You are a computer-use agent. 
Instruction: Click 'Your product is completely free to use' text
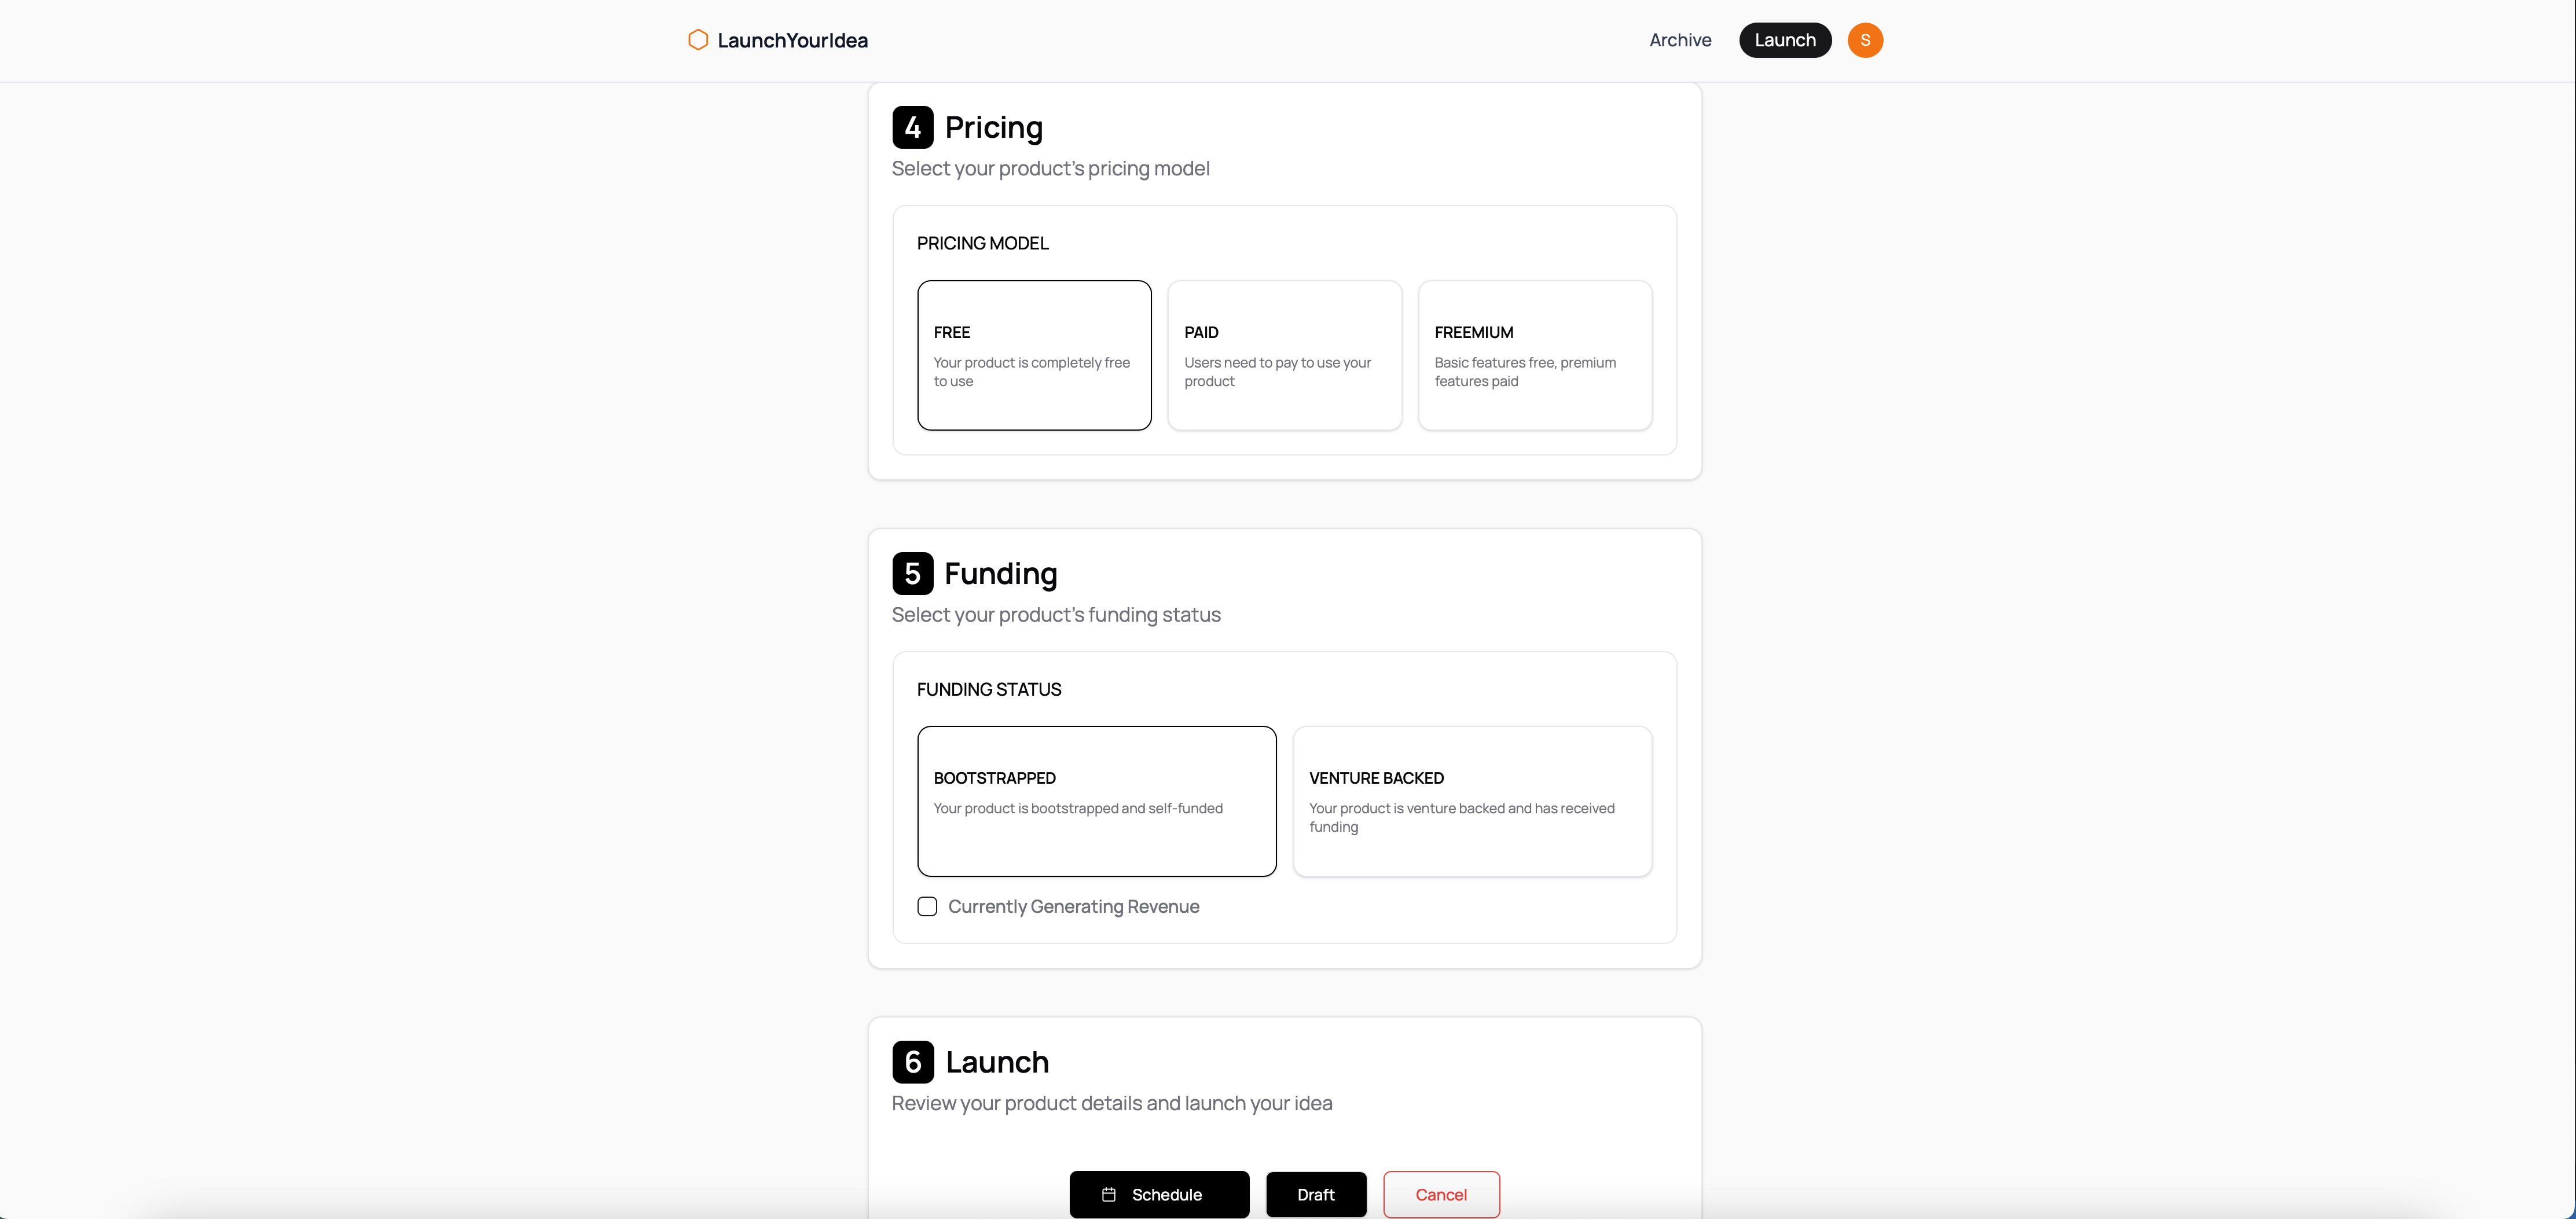(1032, 372)
